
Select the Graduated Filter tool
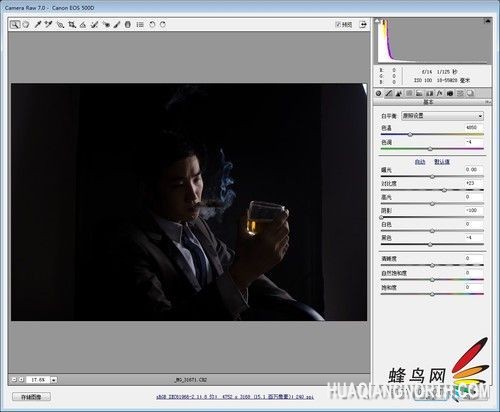128,24
